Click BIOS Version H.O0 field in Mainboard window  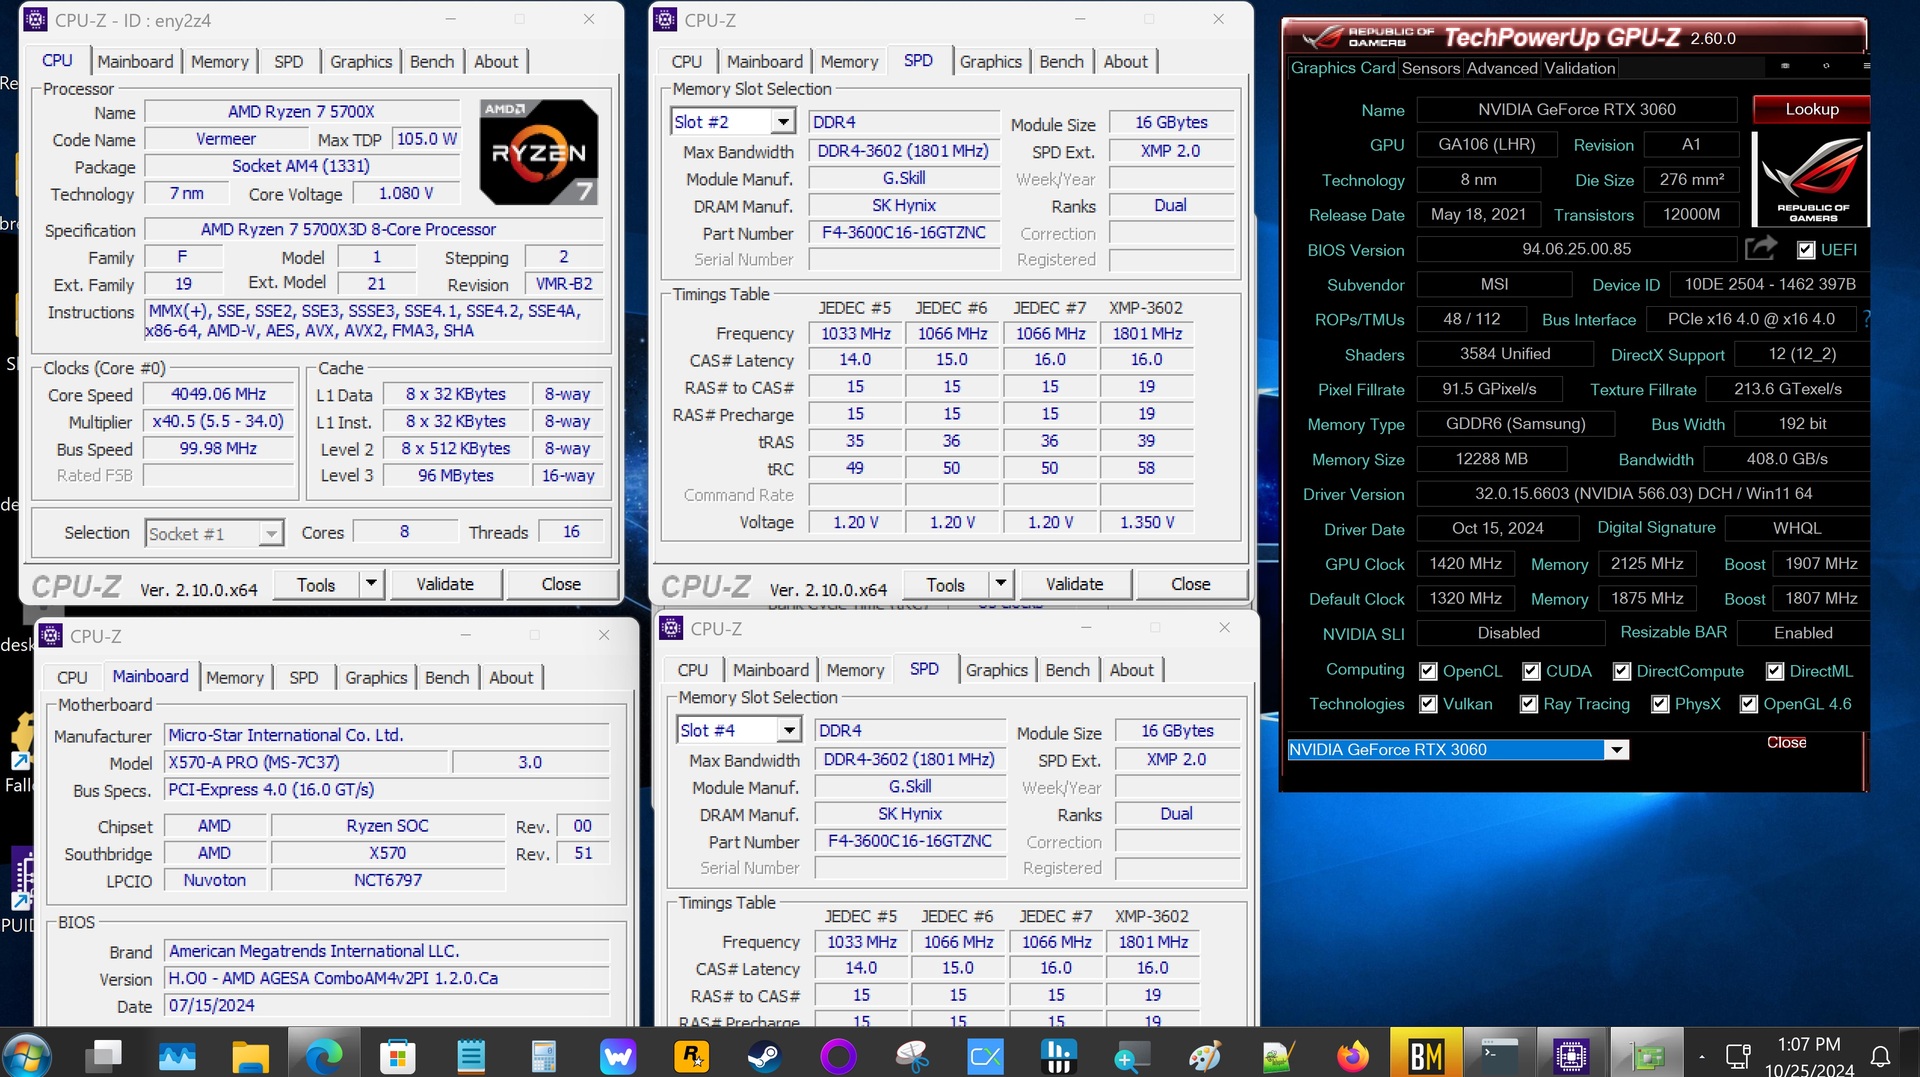[386, 978]
